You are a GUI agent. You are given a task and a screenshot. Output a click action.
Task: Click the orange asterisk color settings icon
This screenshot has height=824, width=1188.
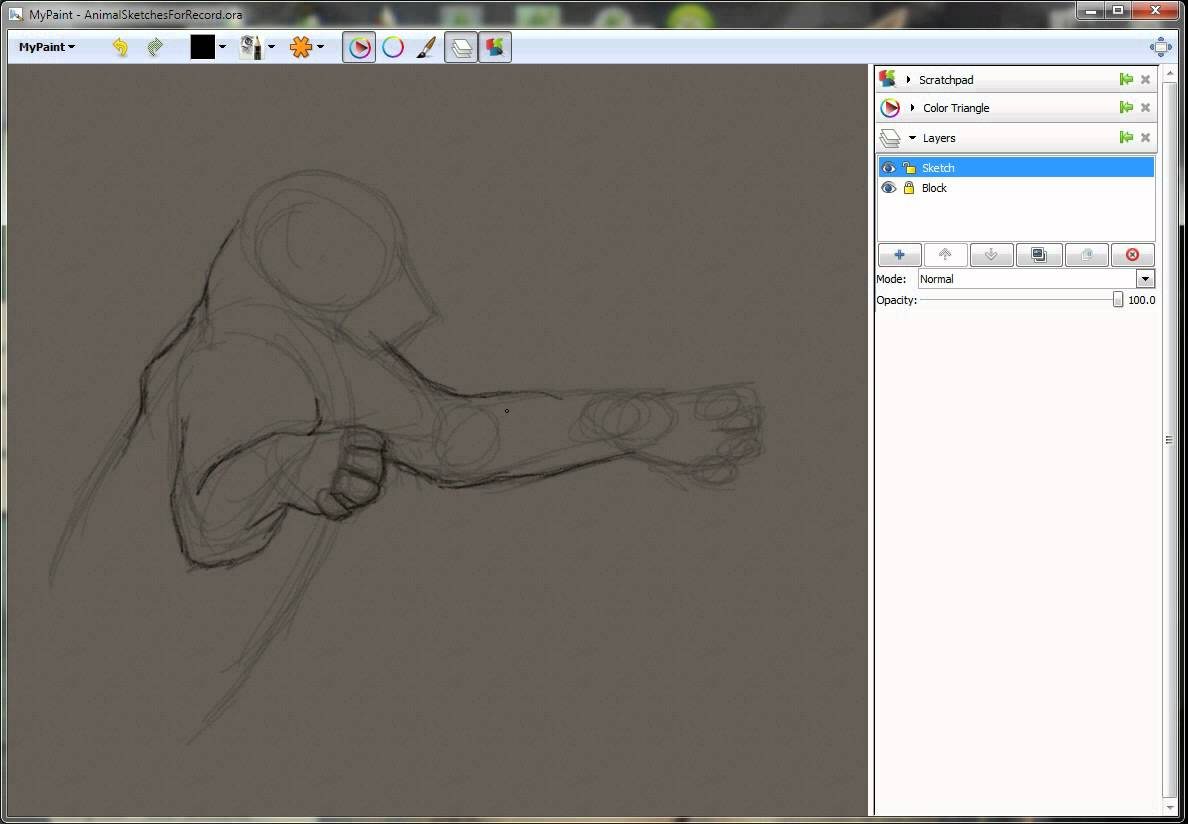pos(300,46)
